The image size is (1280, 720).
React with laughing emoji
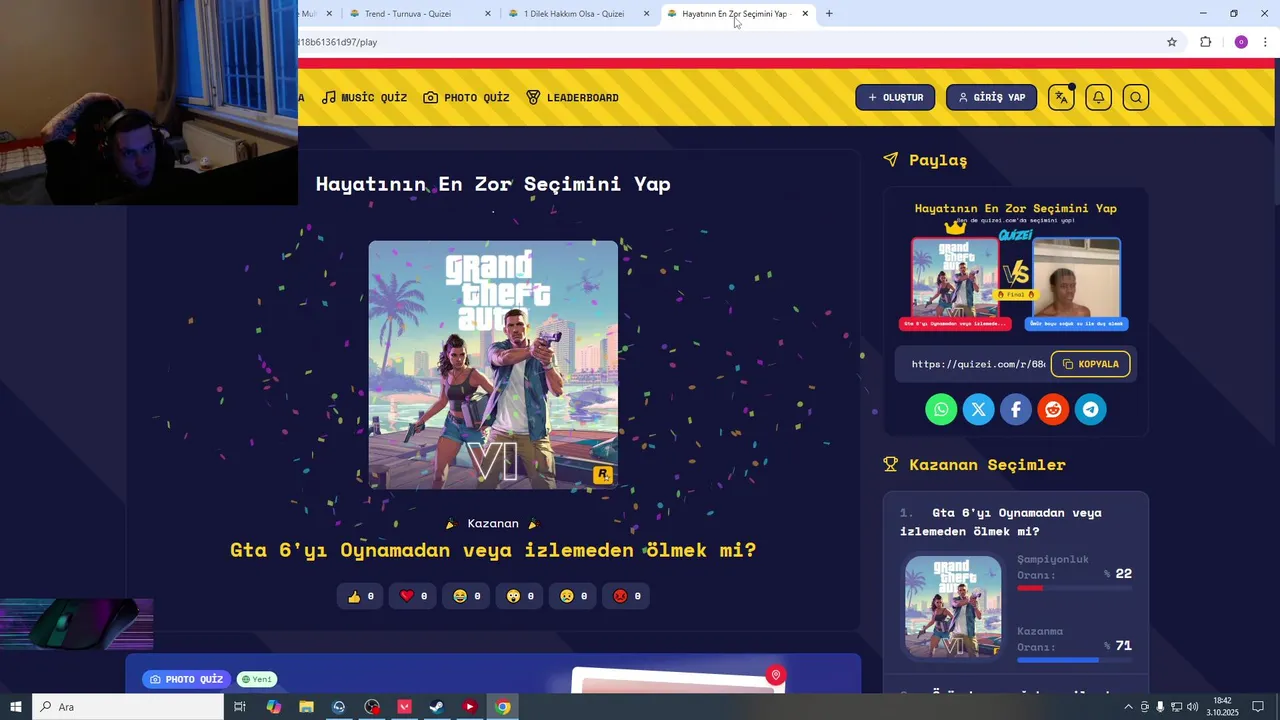466,596
